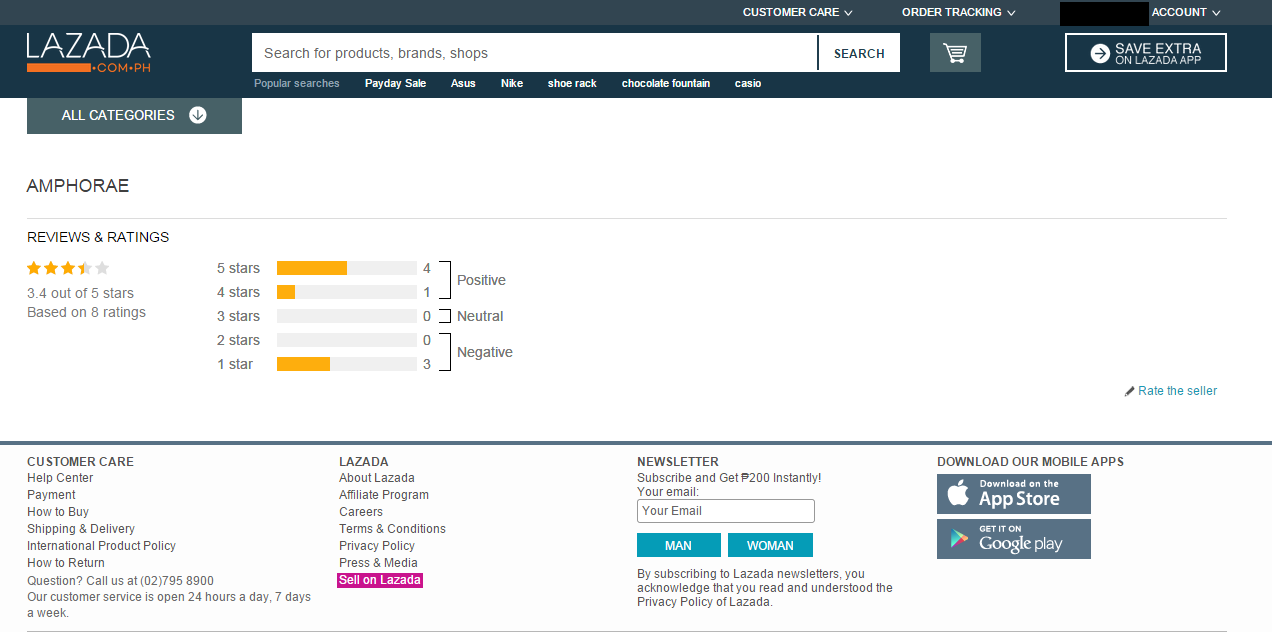Click the 1 star rating bar

tap(347, 364)
